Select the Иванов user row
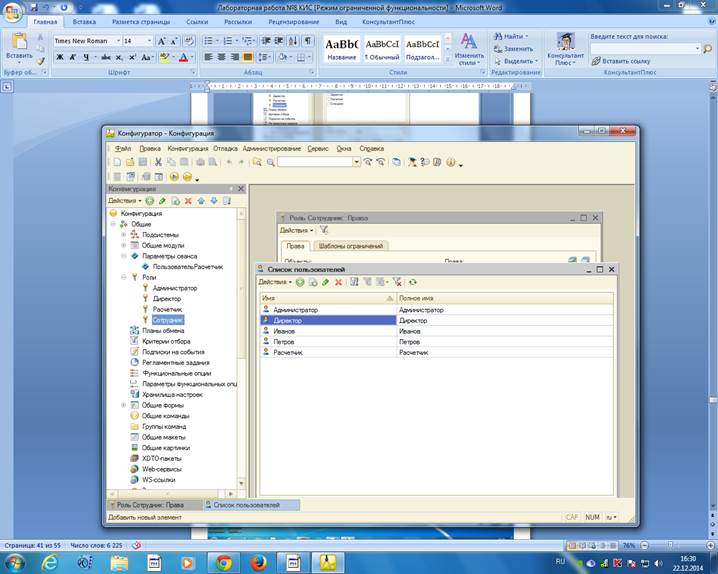The width and height of the screenshot is (718, 574). point(437,331)
